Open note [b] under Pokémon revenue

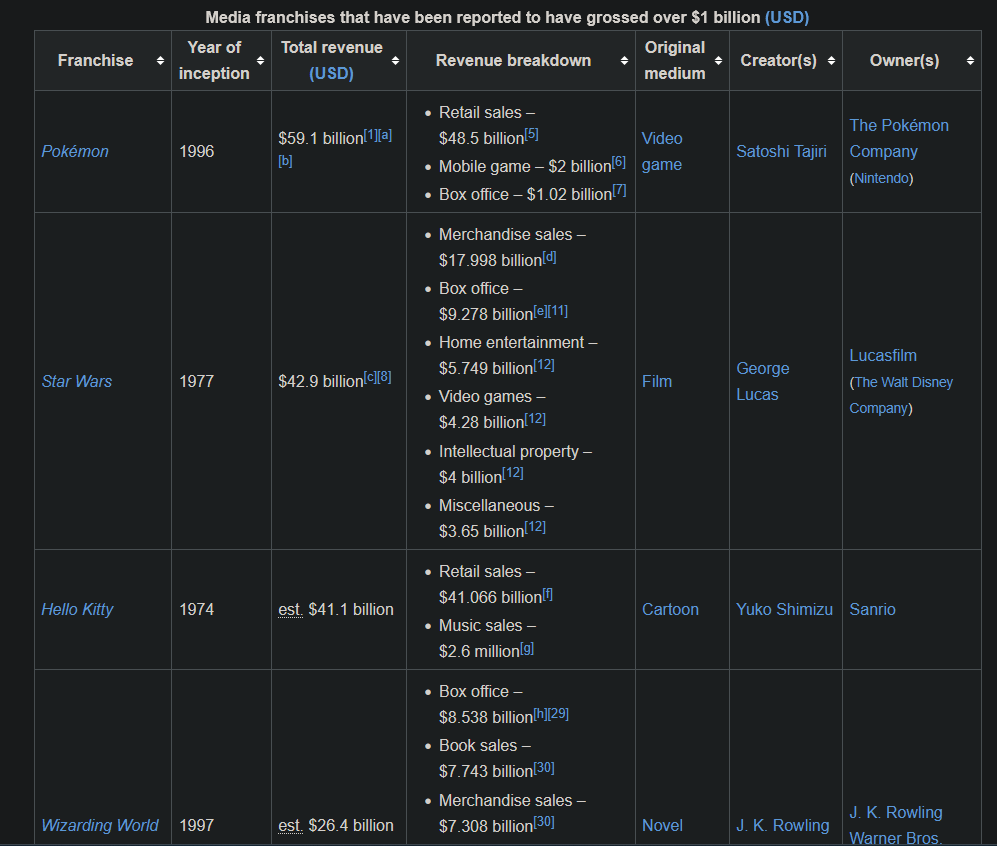(x=285, y=161)
